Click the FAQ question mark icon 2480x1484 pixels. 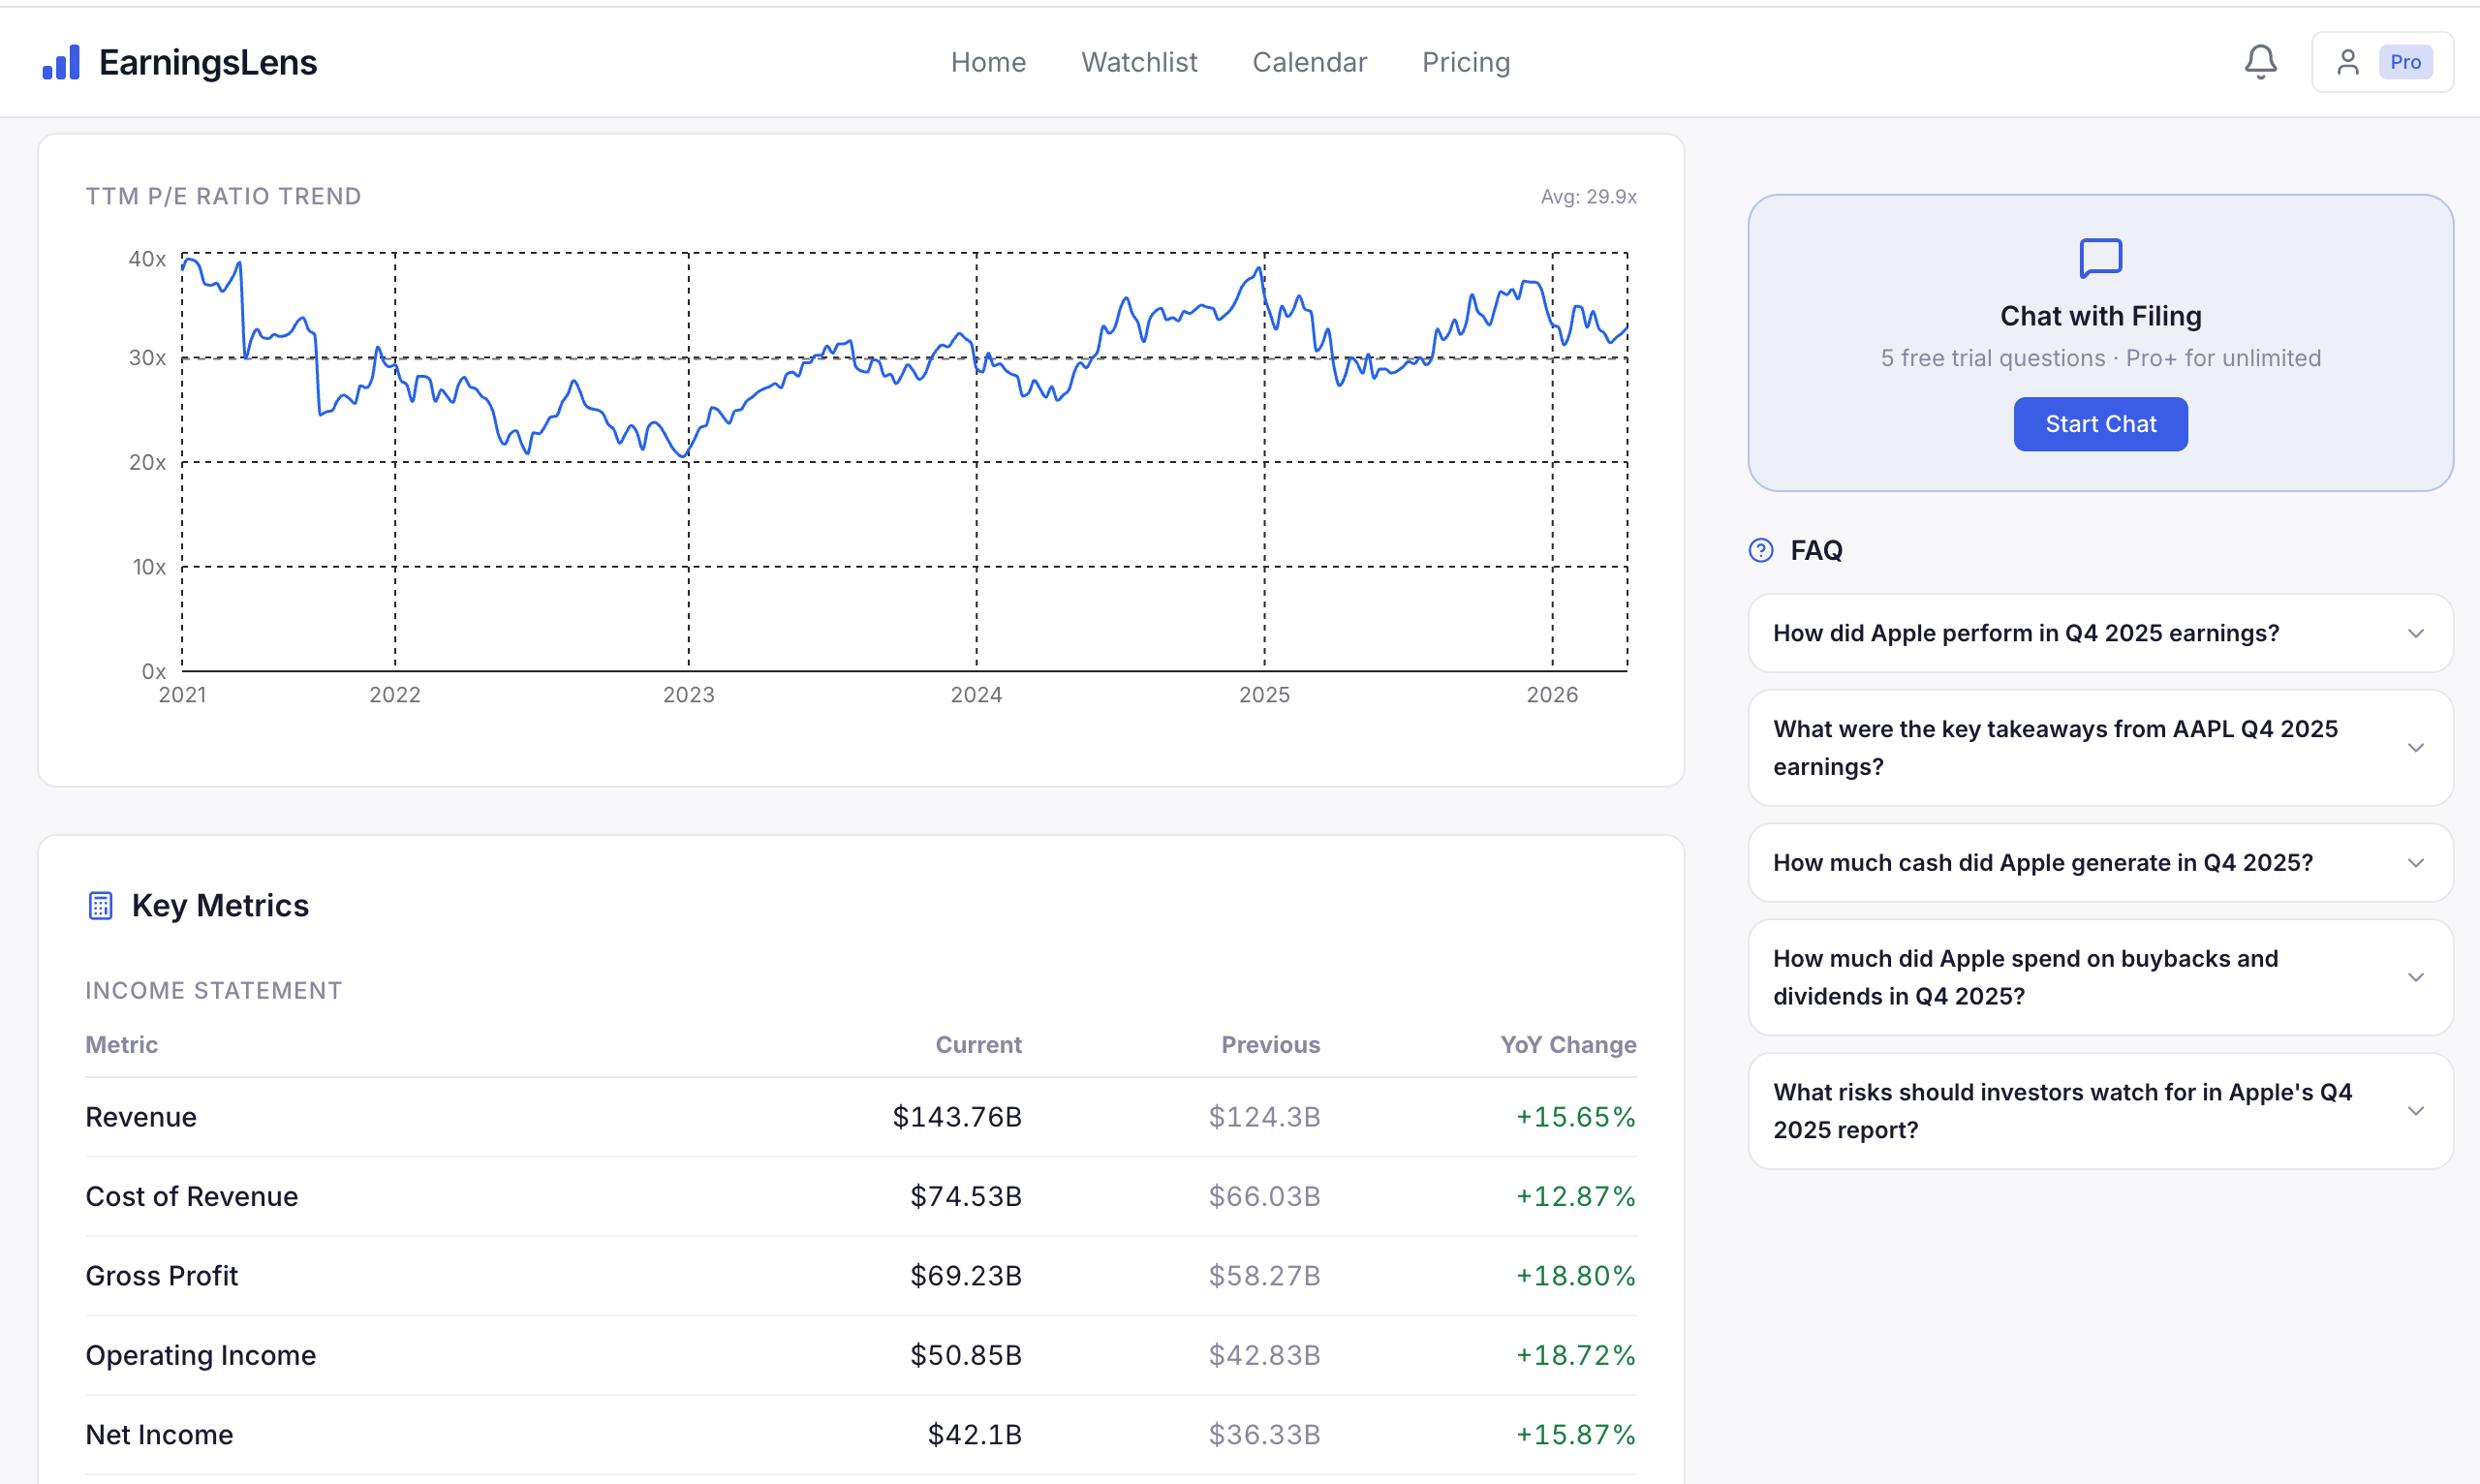pyautogui.click(x=1761, y=550)
